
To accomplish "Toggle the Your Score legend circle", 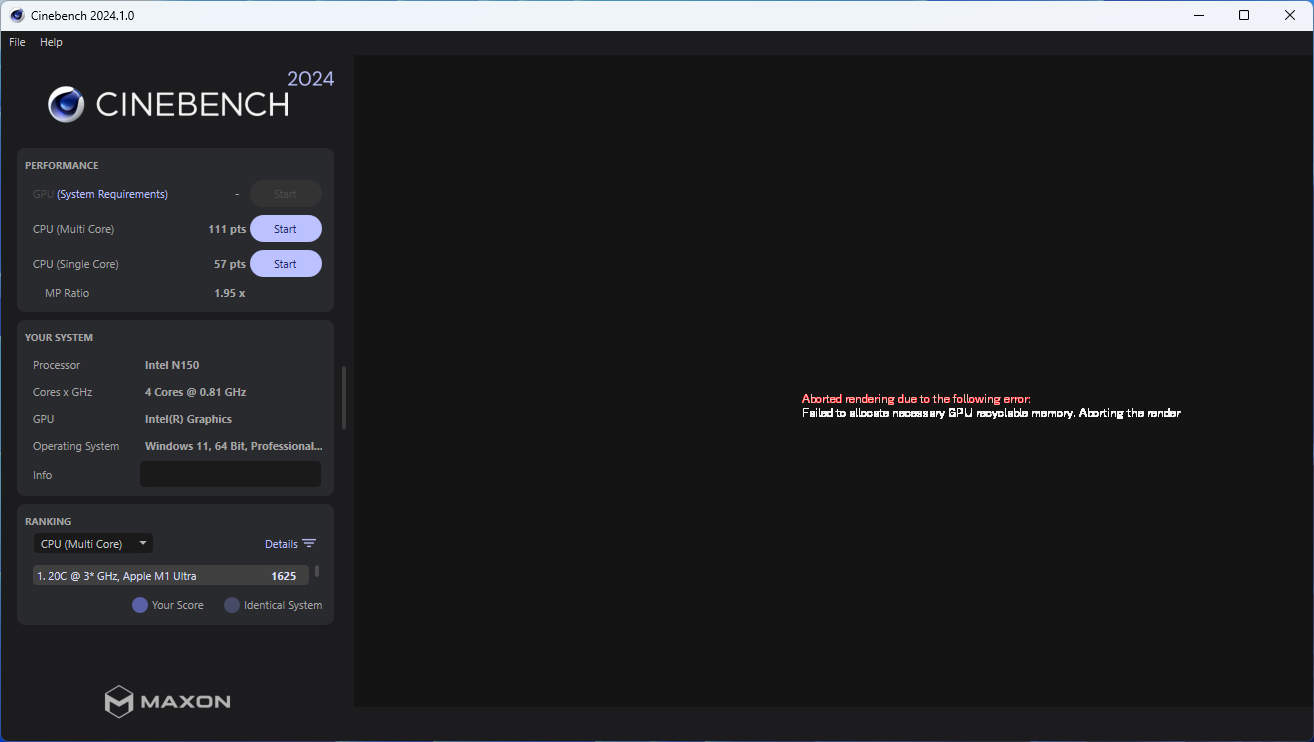I will [140, 605].
